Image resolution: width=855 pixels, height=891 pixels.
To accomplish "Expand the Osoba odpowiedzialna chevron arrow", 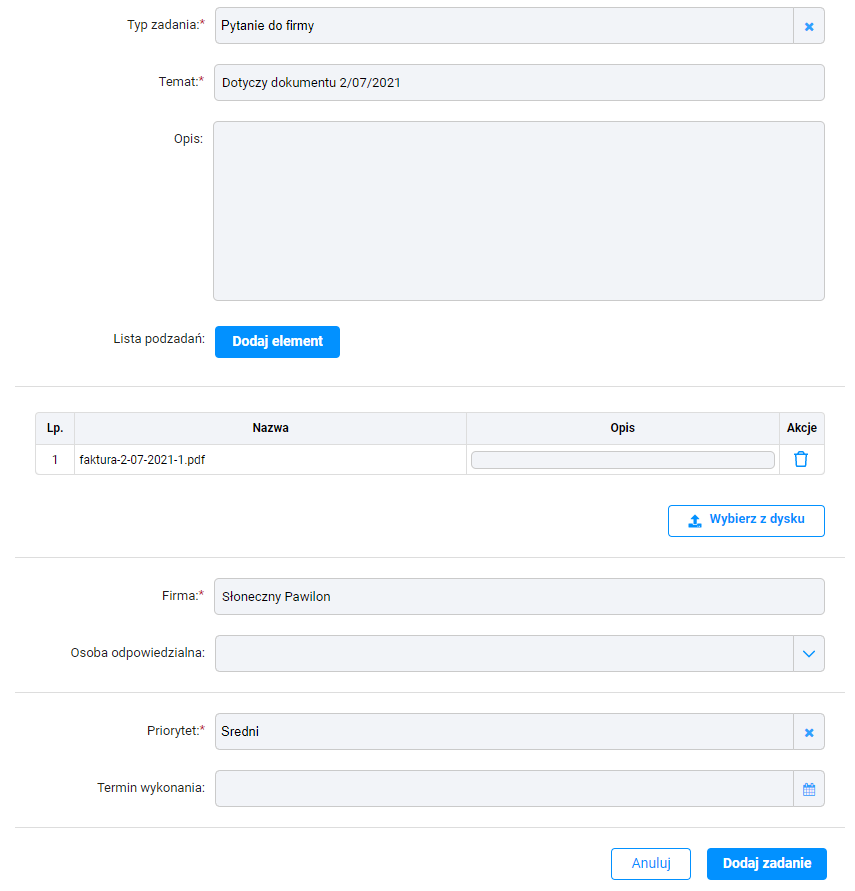I will click(809, 653).
